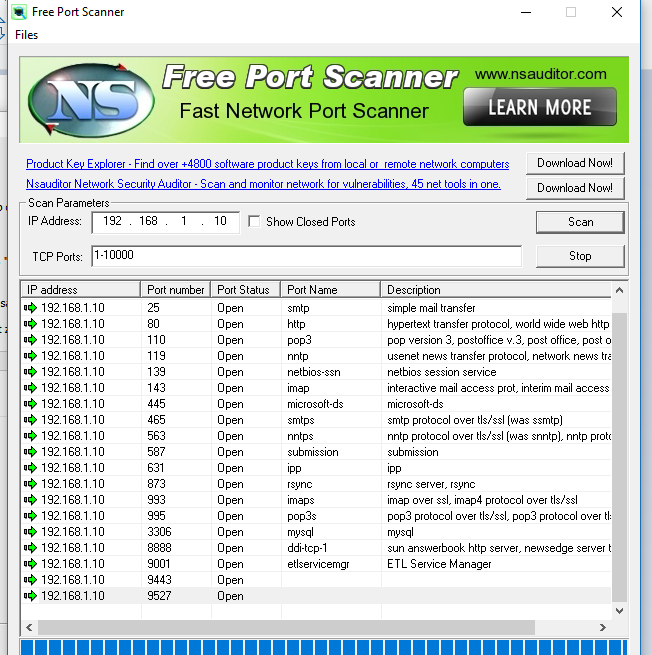Click the LEARN MORE banner button

(x=539, y=107)
